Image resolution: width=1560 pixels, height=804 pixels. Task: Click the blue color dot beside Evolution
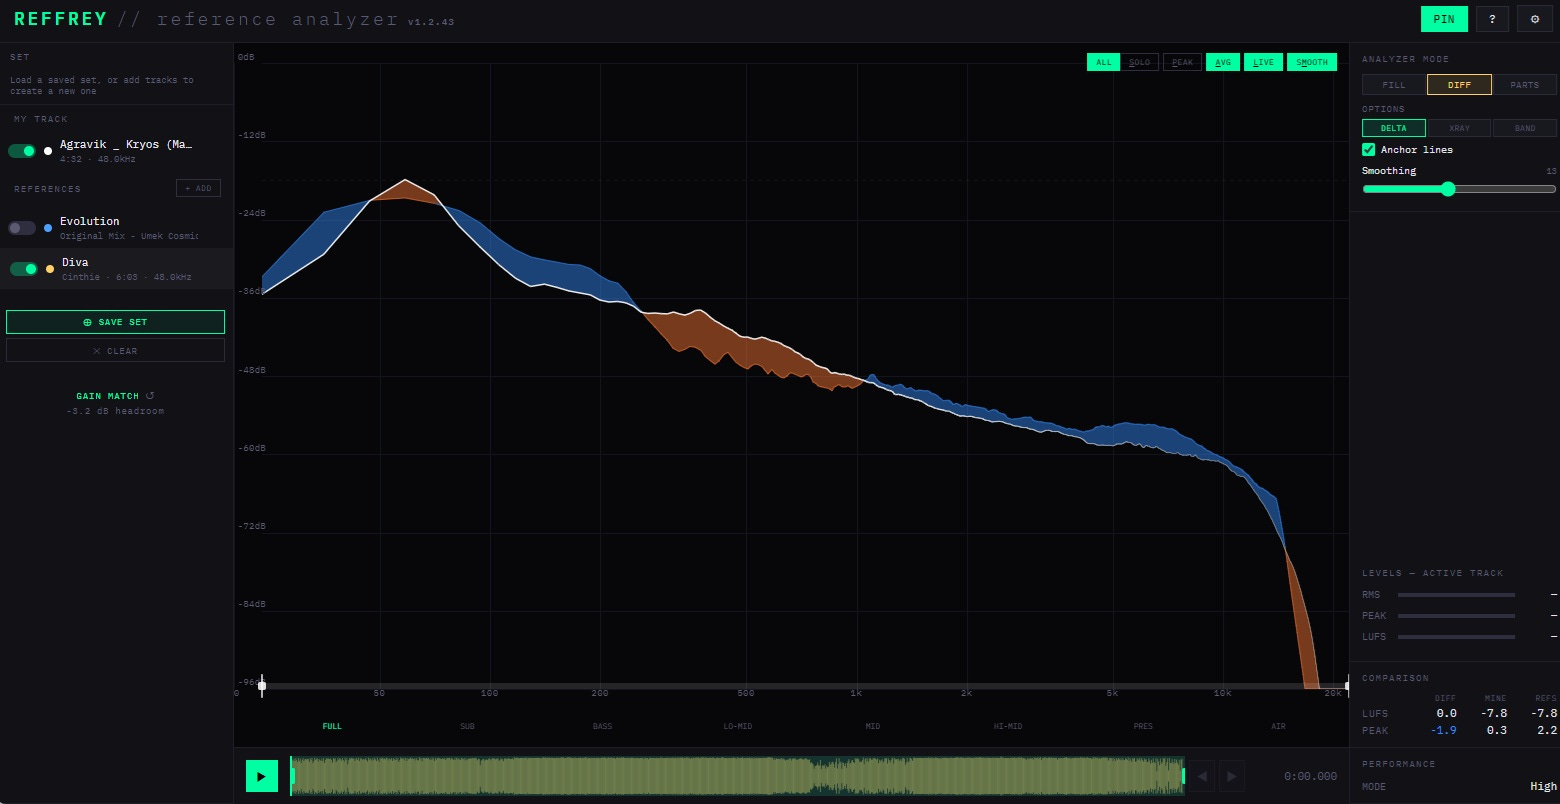[x=48, y=228]
